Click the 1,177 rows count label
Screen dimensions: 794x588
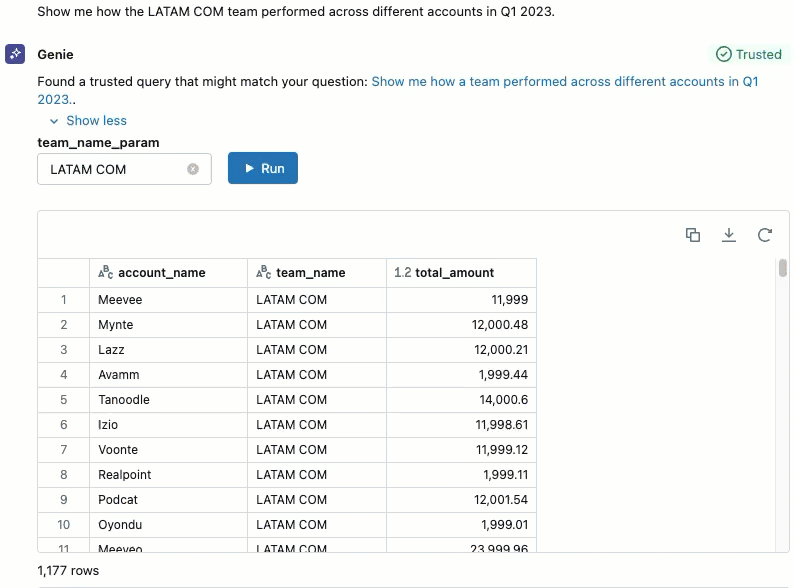tap(68, 571)
